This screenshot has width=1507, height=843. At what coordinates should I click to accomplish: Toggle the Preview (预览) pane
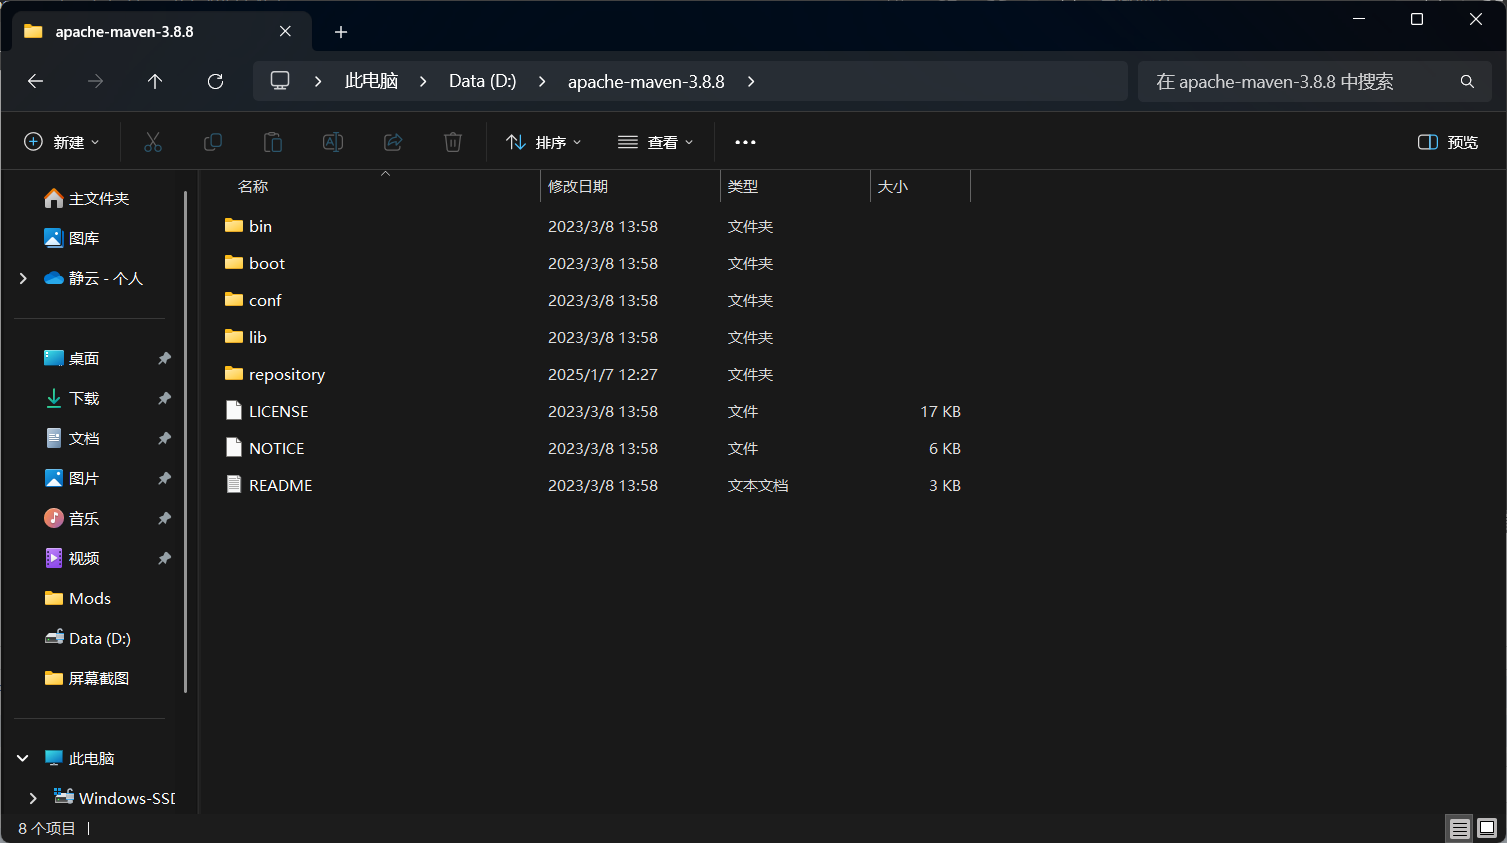tap(1448, 142)
